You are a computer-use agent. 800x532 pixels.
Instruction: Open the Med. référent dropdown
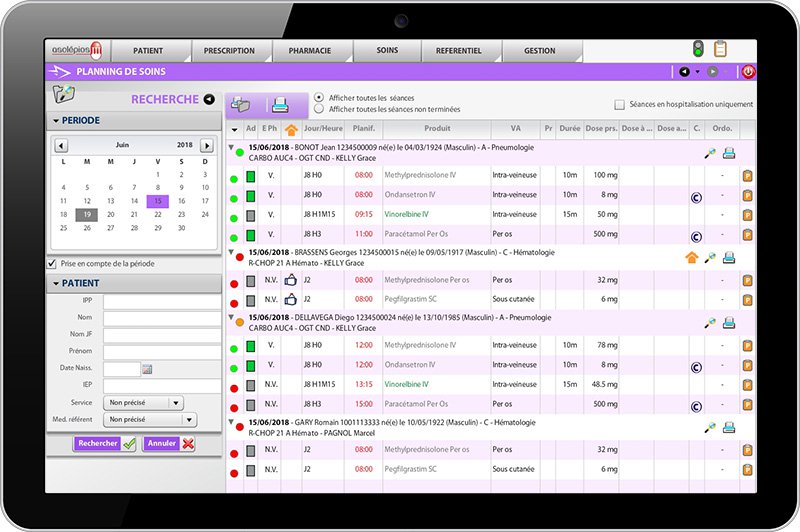150,420
